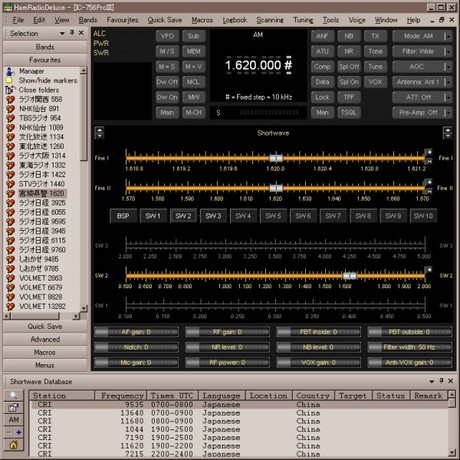Open the Pre-Amp: Off dropdown
The height and width of the screenshot is (460, 460).
tap(422, 113)
